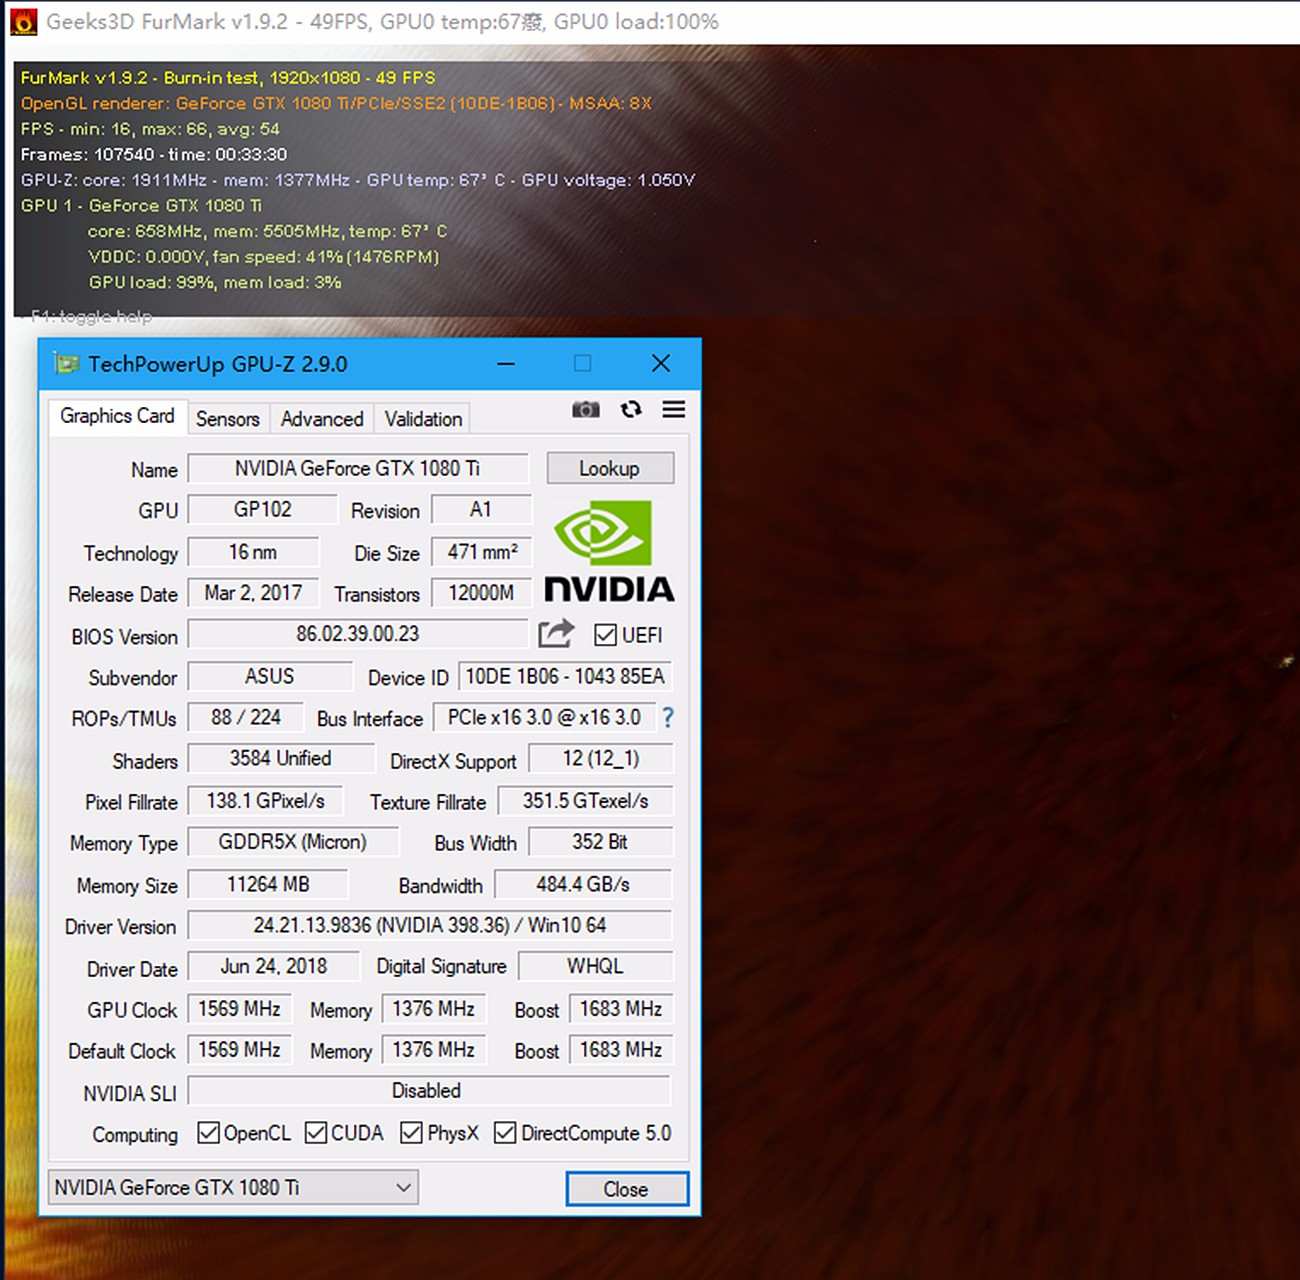1300x1280 pixels.
Task: Click FurMark's FPS min max avg line
Action: [x=150, y=129]
